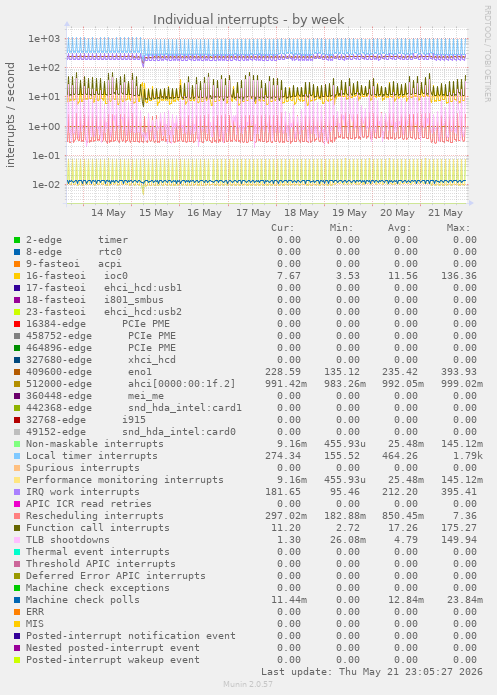Click the 'Munin 2.0.57' footer text

(x=248, y=684)
